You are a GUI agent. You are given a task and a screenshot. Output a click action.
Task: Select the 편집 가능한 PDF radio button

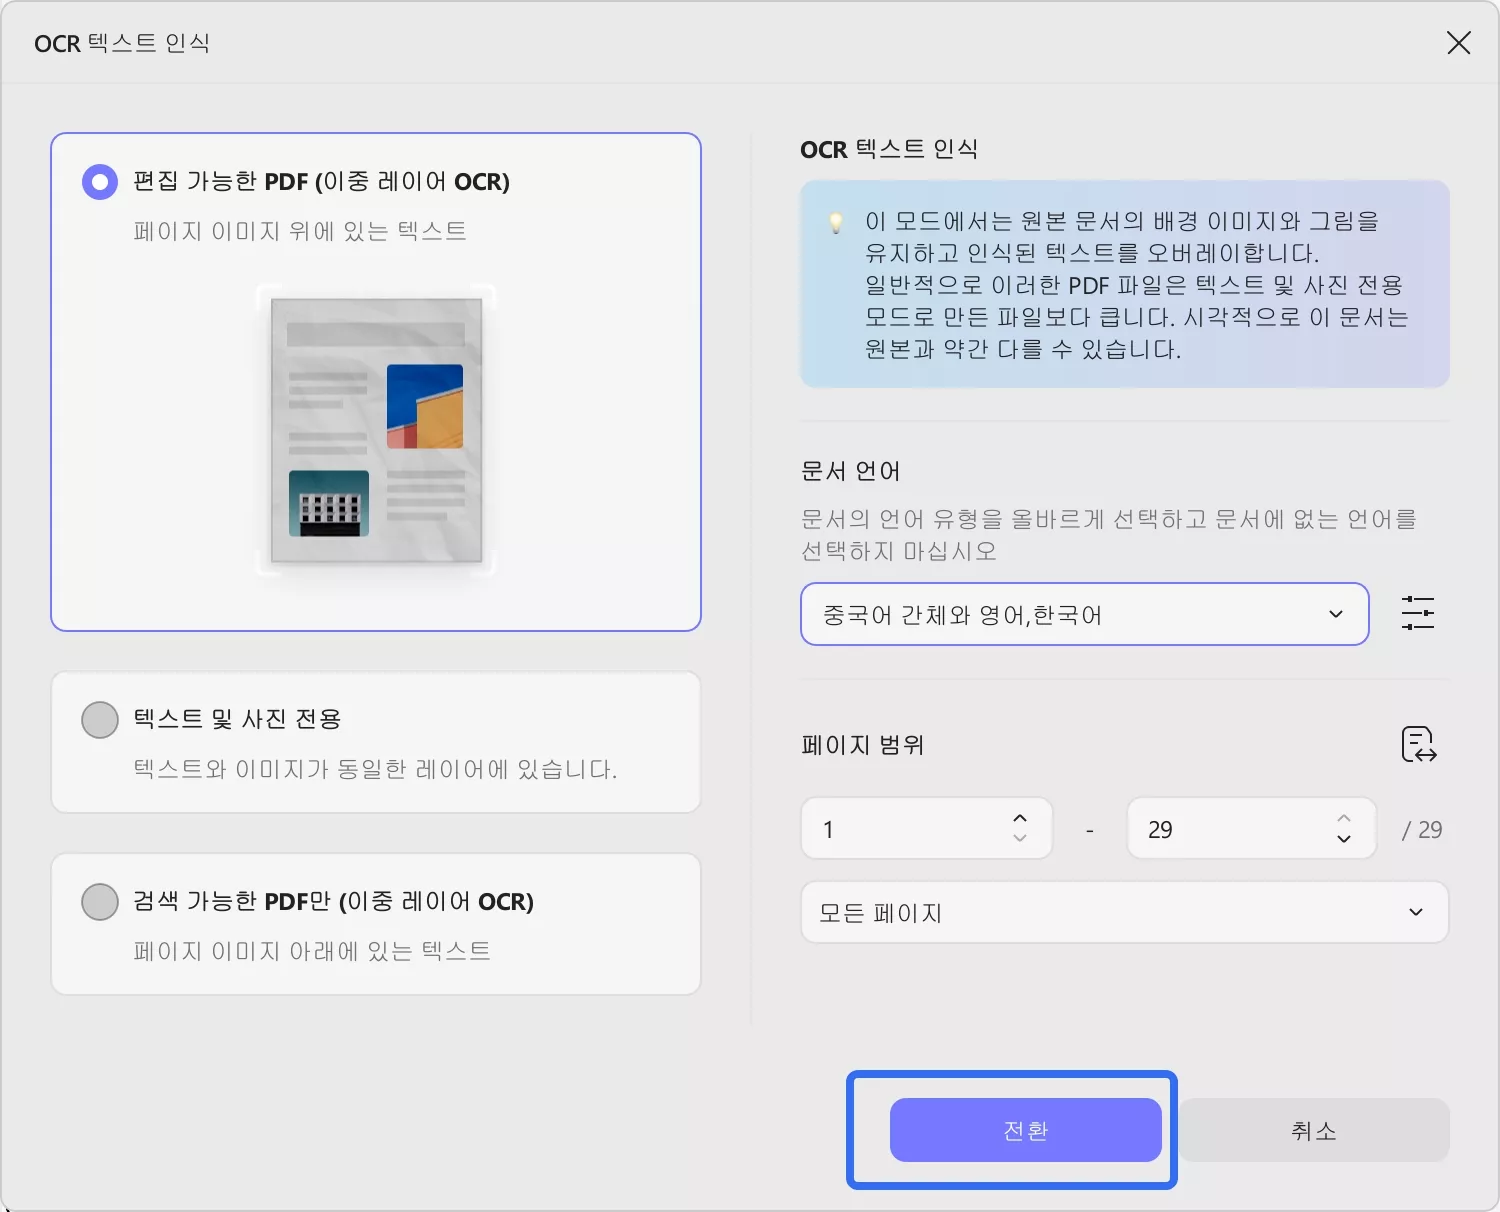(99, 181)
